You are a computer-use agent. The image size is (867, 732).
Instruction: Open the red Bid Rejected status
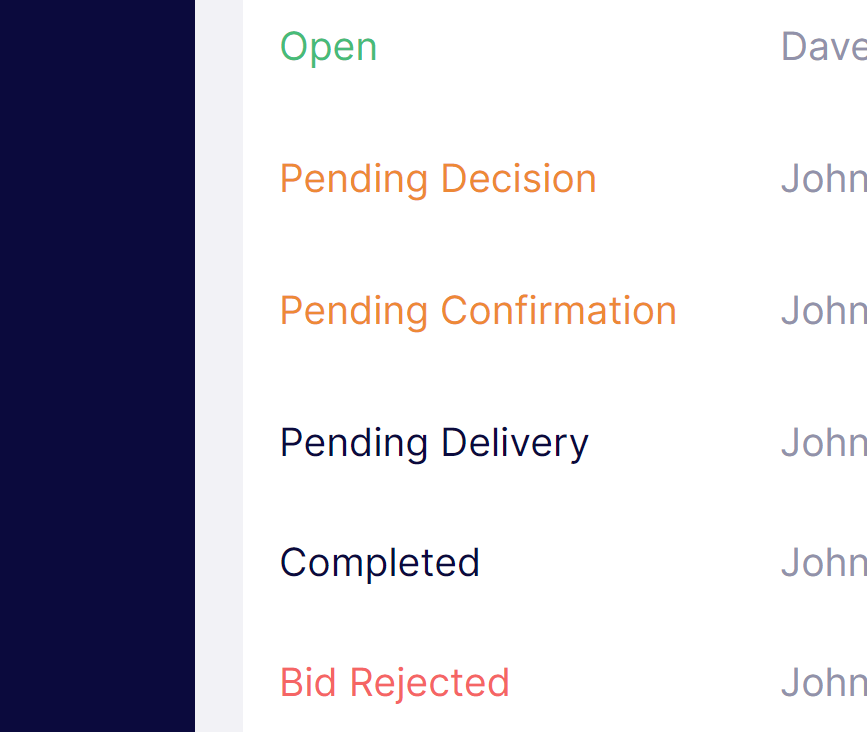tap(394, 683)
